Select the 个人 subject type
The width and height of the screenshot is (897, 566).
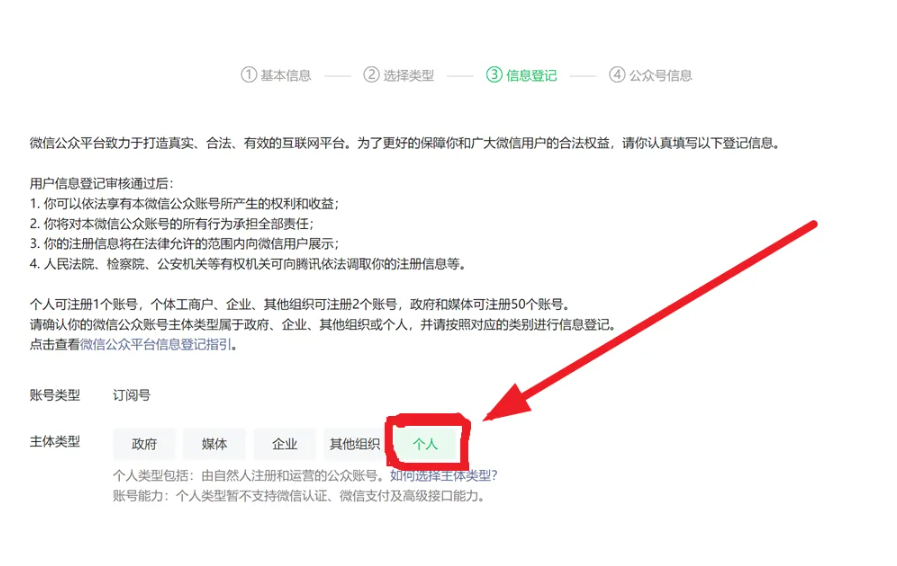pos(425,444)
